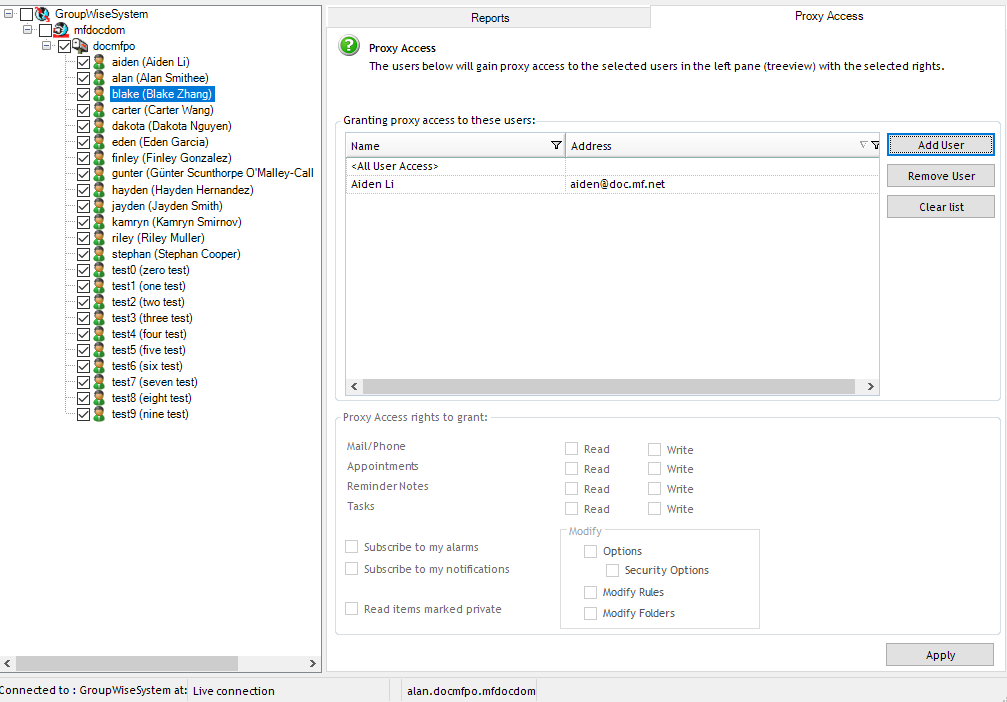Click the sort arrow in the Address column header
Image resolution: width=1007 pixels, height=702 pixels.
click(863, 145)
